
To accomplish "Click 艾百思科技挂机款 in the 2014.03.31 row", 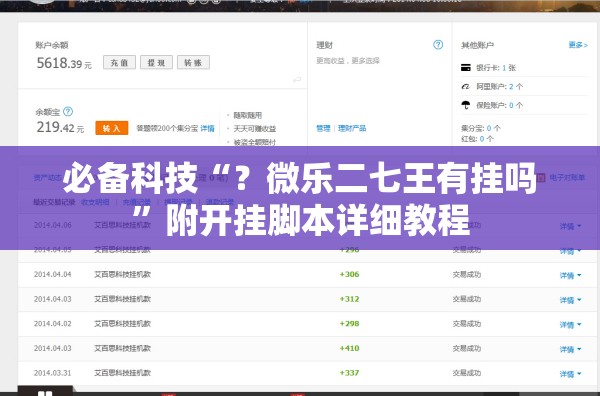I will [x=122, y=373].
